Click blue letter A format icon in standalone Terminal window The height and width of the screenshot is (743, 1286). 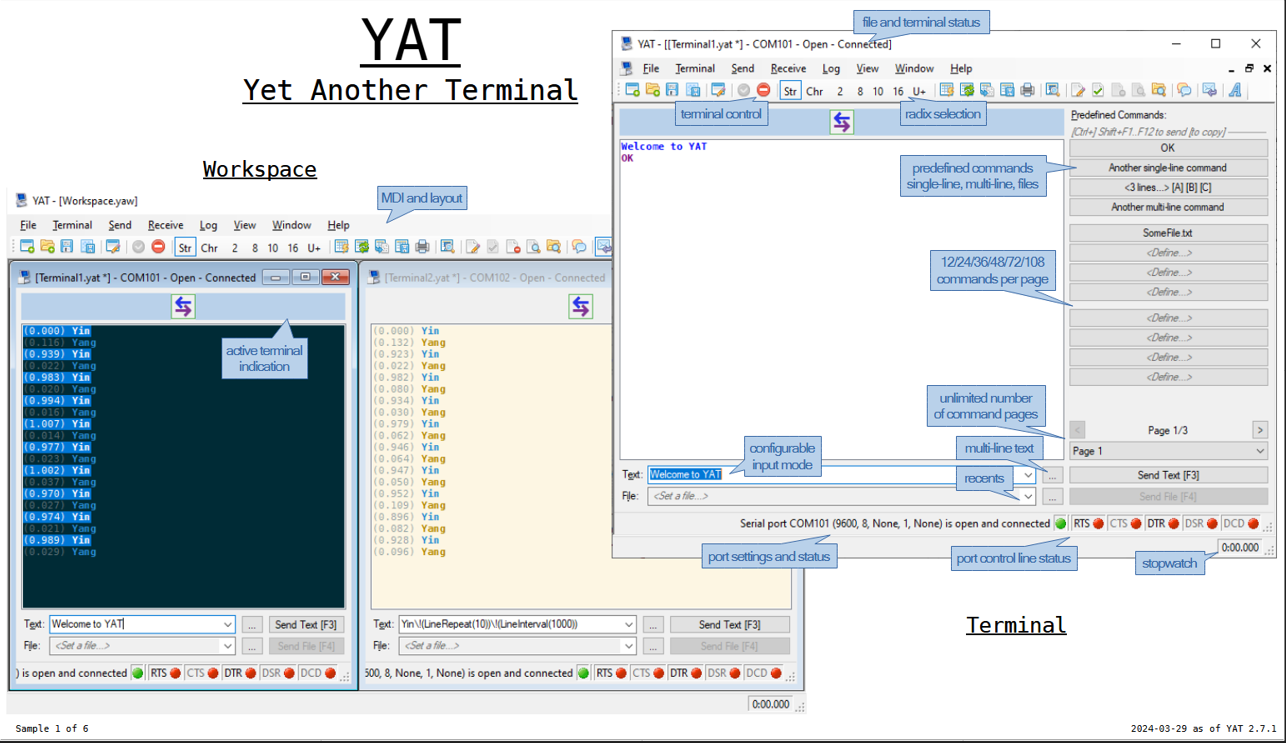point(1236,91)
